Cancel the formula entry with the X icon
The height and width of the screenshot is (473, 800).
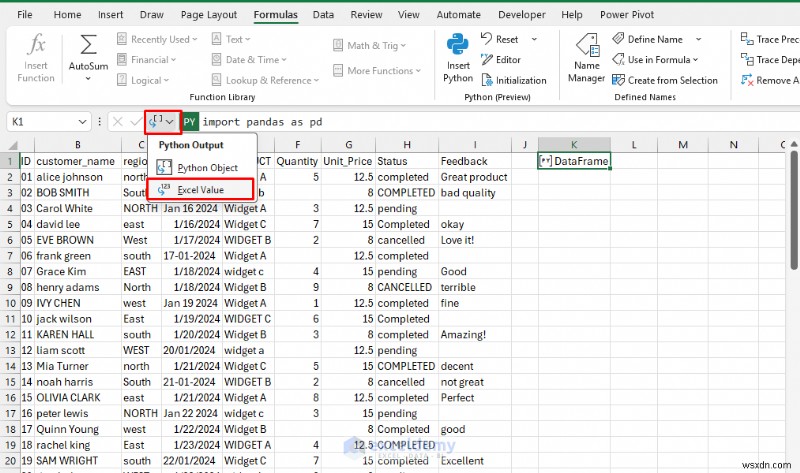[x=117, y=121]
